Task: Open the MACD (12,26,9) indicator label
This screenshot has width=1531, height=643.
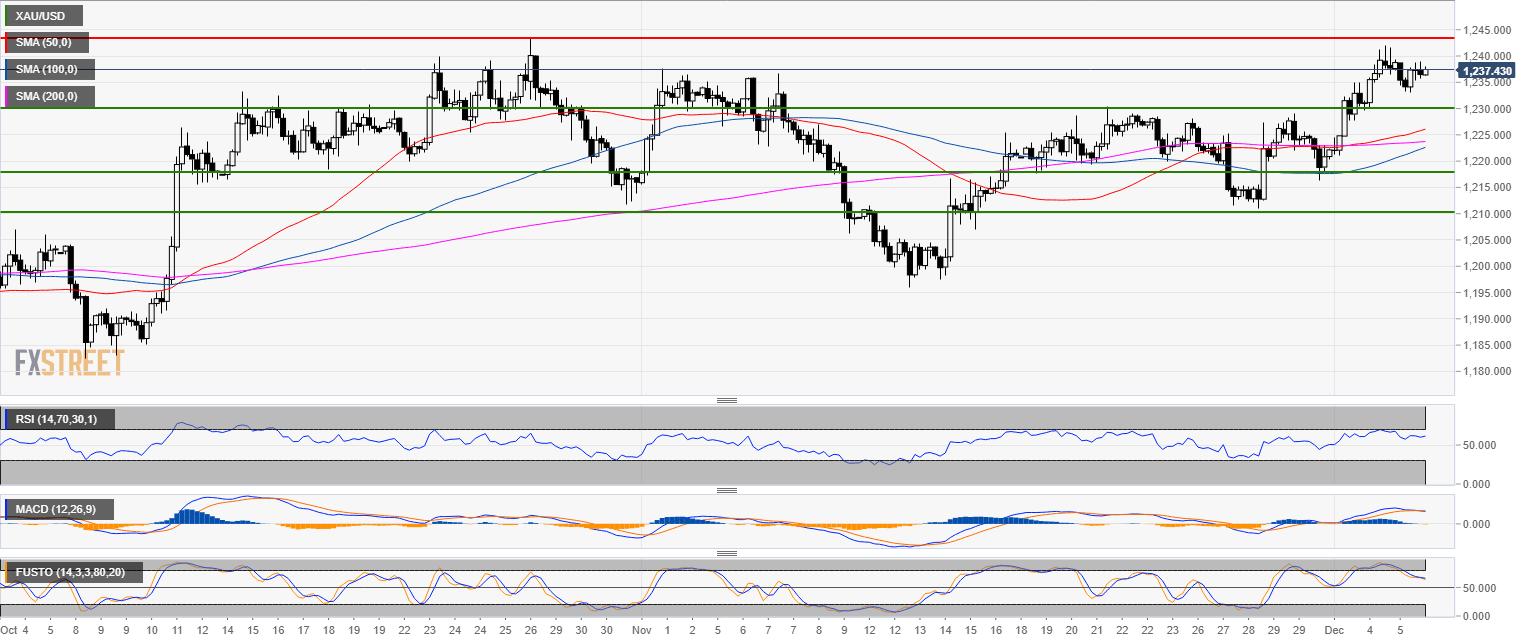Action: tap(54, 510)
